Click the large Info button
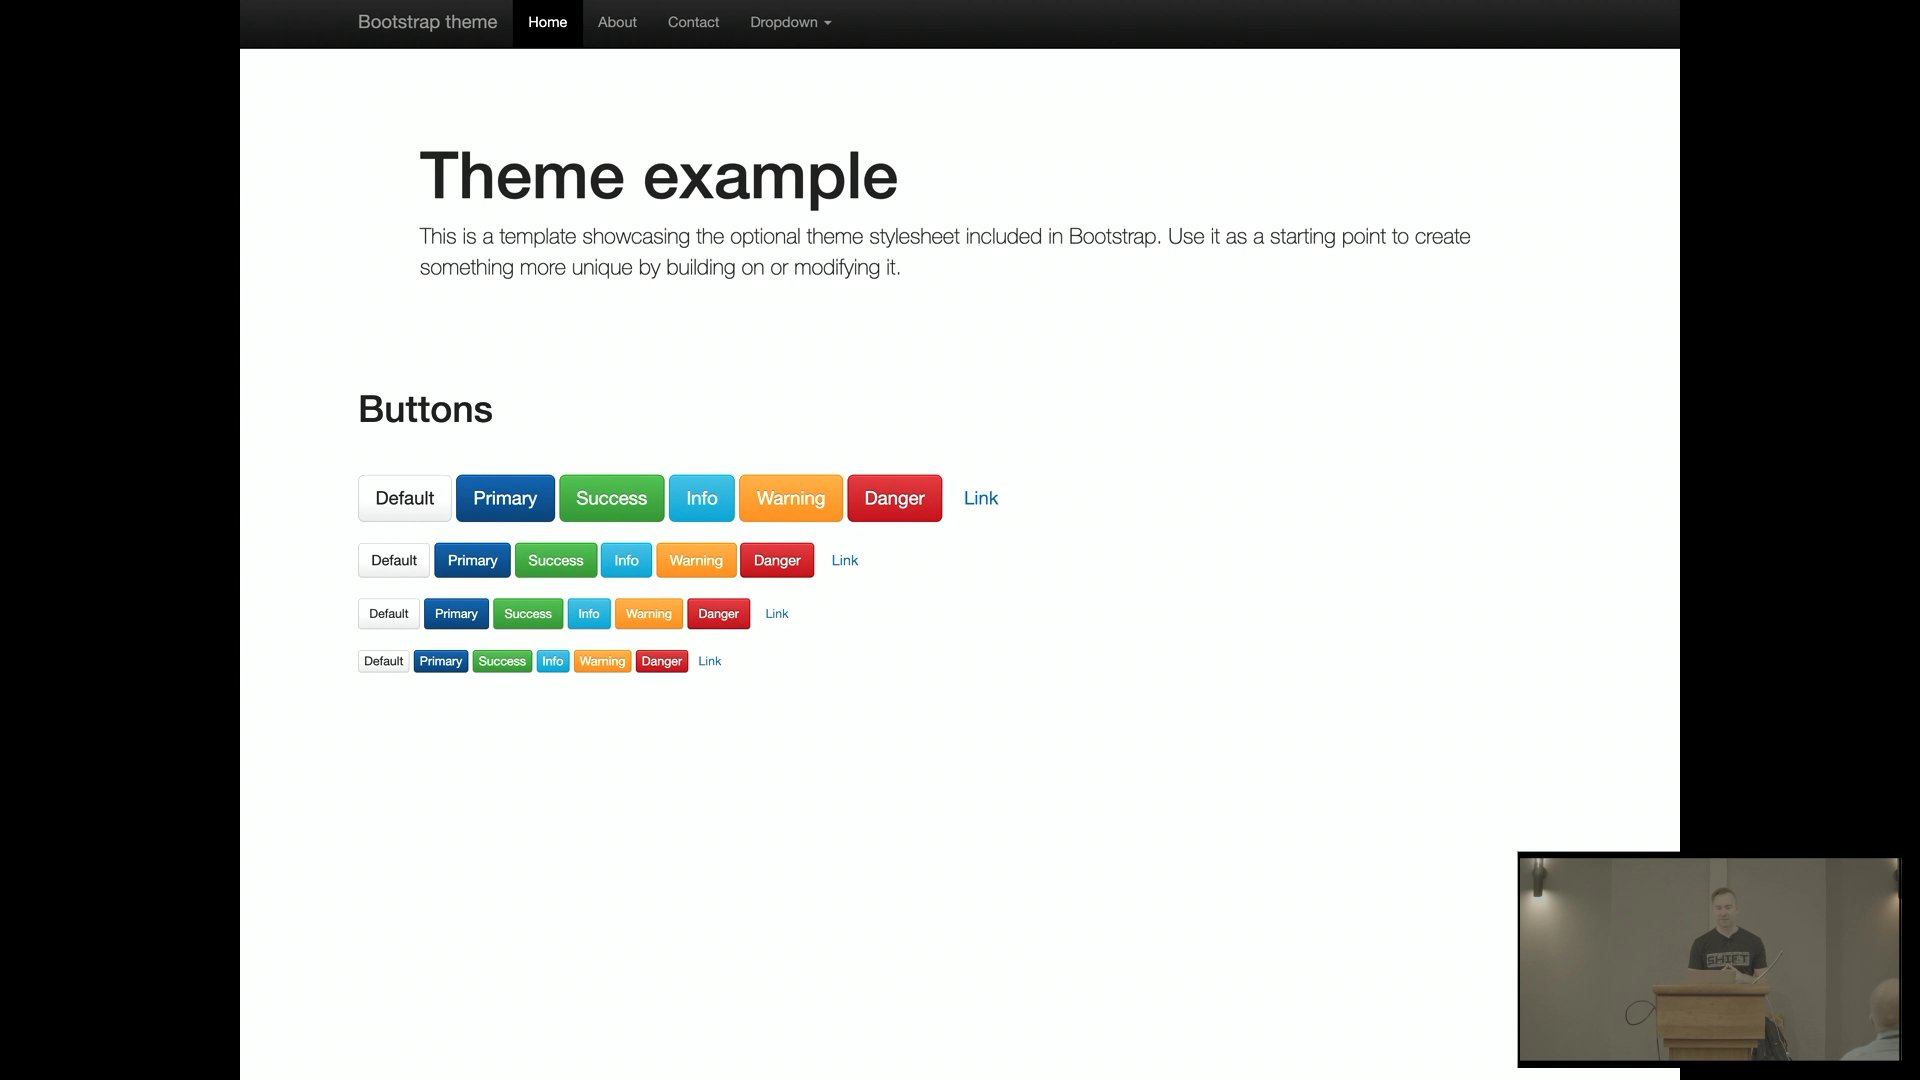This screenshot has height=1080, width=1920. (701, 498)
